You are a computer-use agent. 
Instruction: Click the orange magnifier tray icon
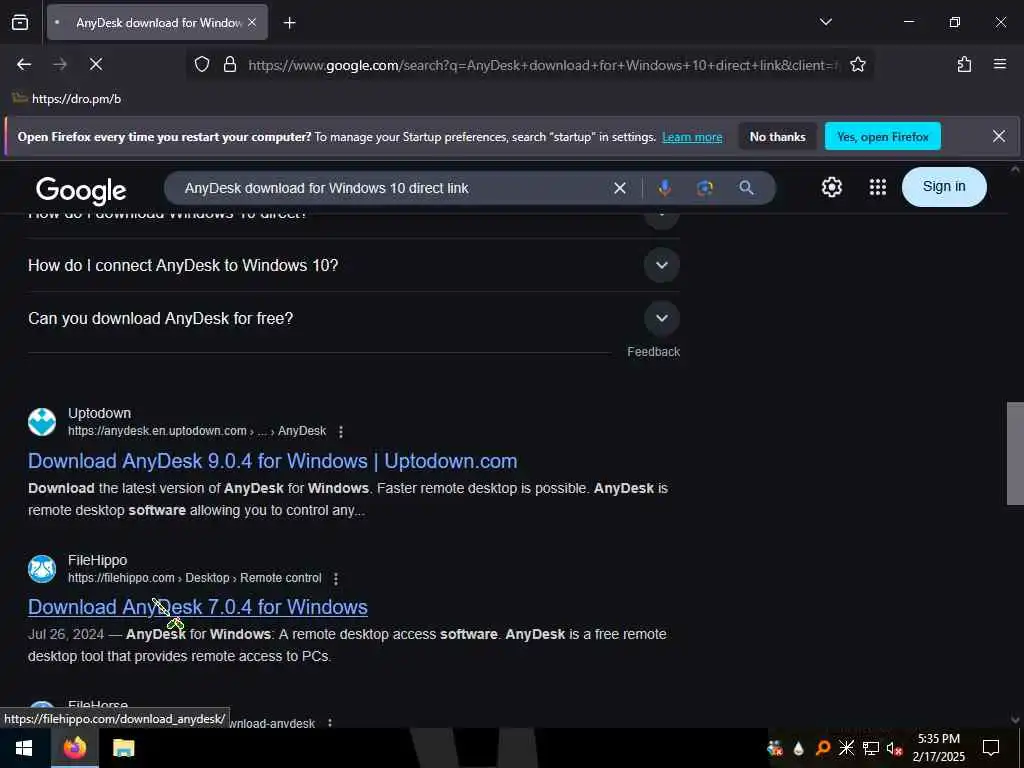pyautogui.click(x=823, y=748)
